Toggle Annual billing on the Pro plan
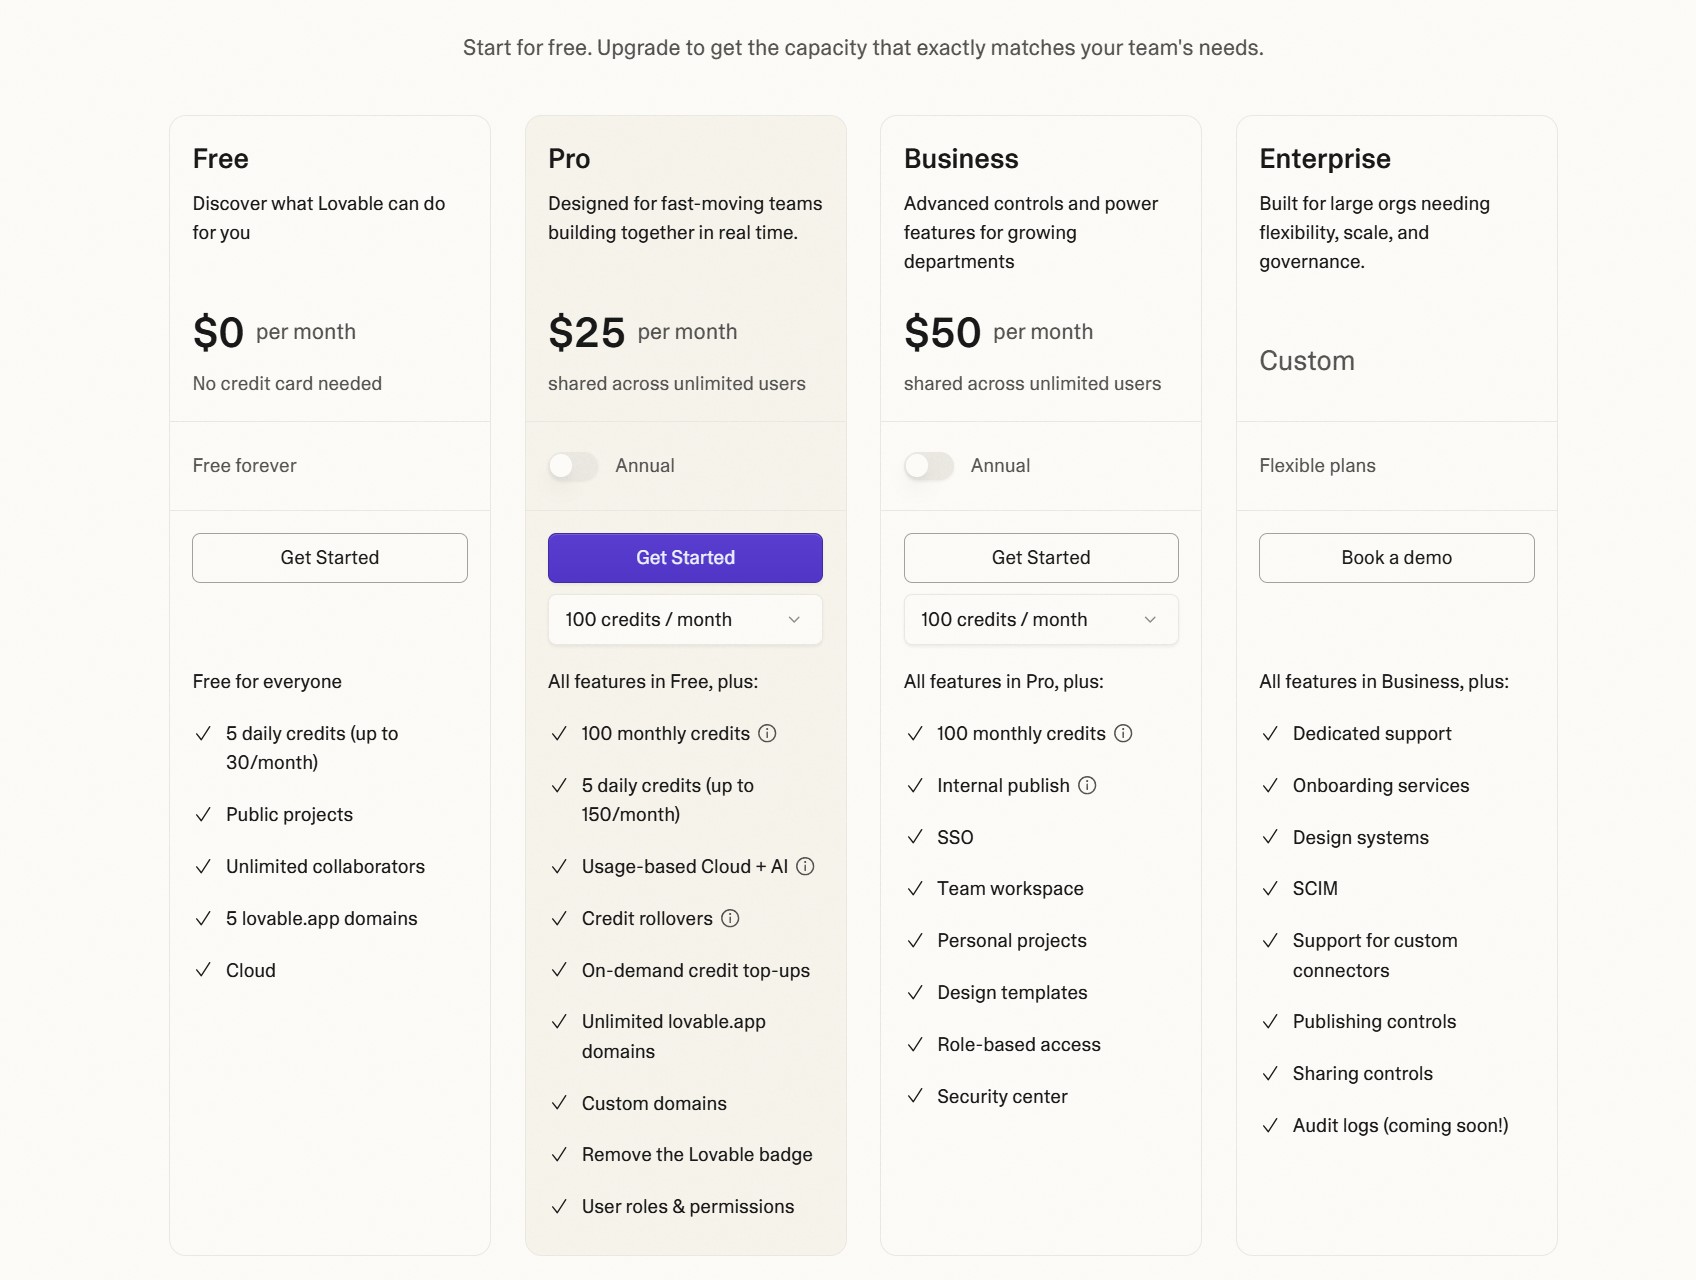The height and width of the screenshot is (1280, 1696). [x=573, y=466]
